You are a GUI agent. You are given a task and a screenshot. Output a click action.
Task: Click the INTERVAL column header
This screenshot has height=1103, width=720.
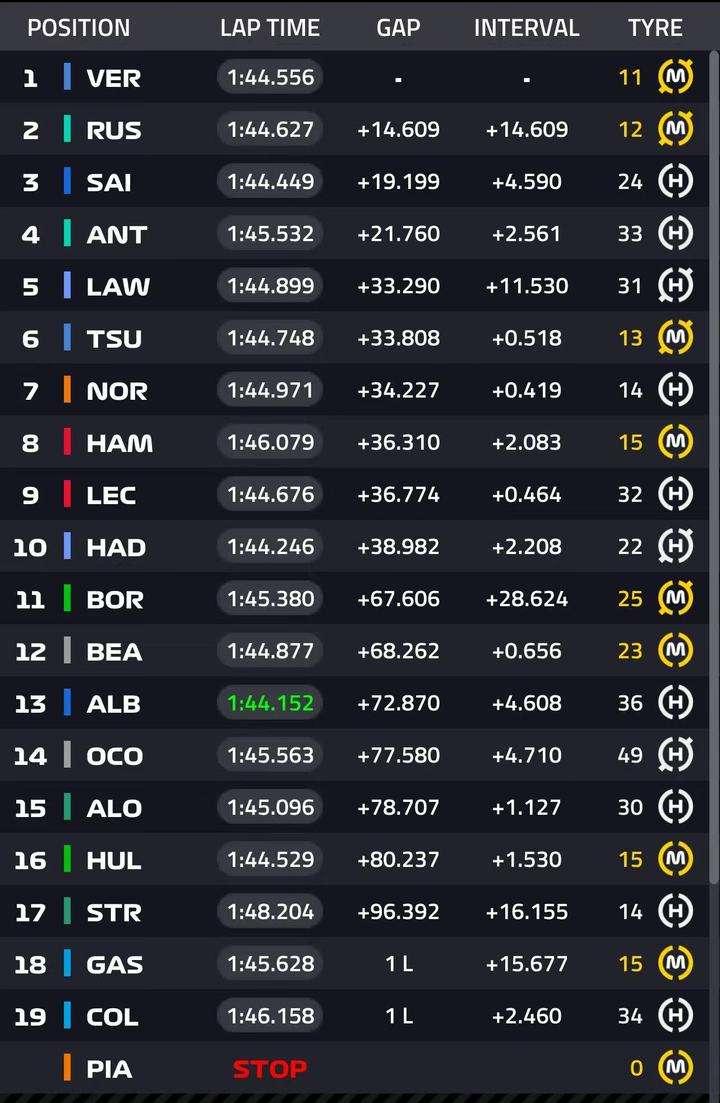pos(527,27)
